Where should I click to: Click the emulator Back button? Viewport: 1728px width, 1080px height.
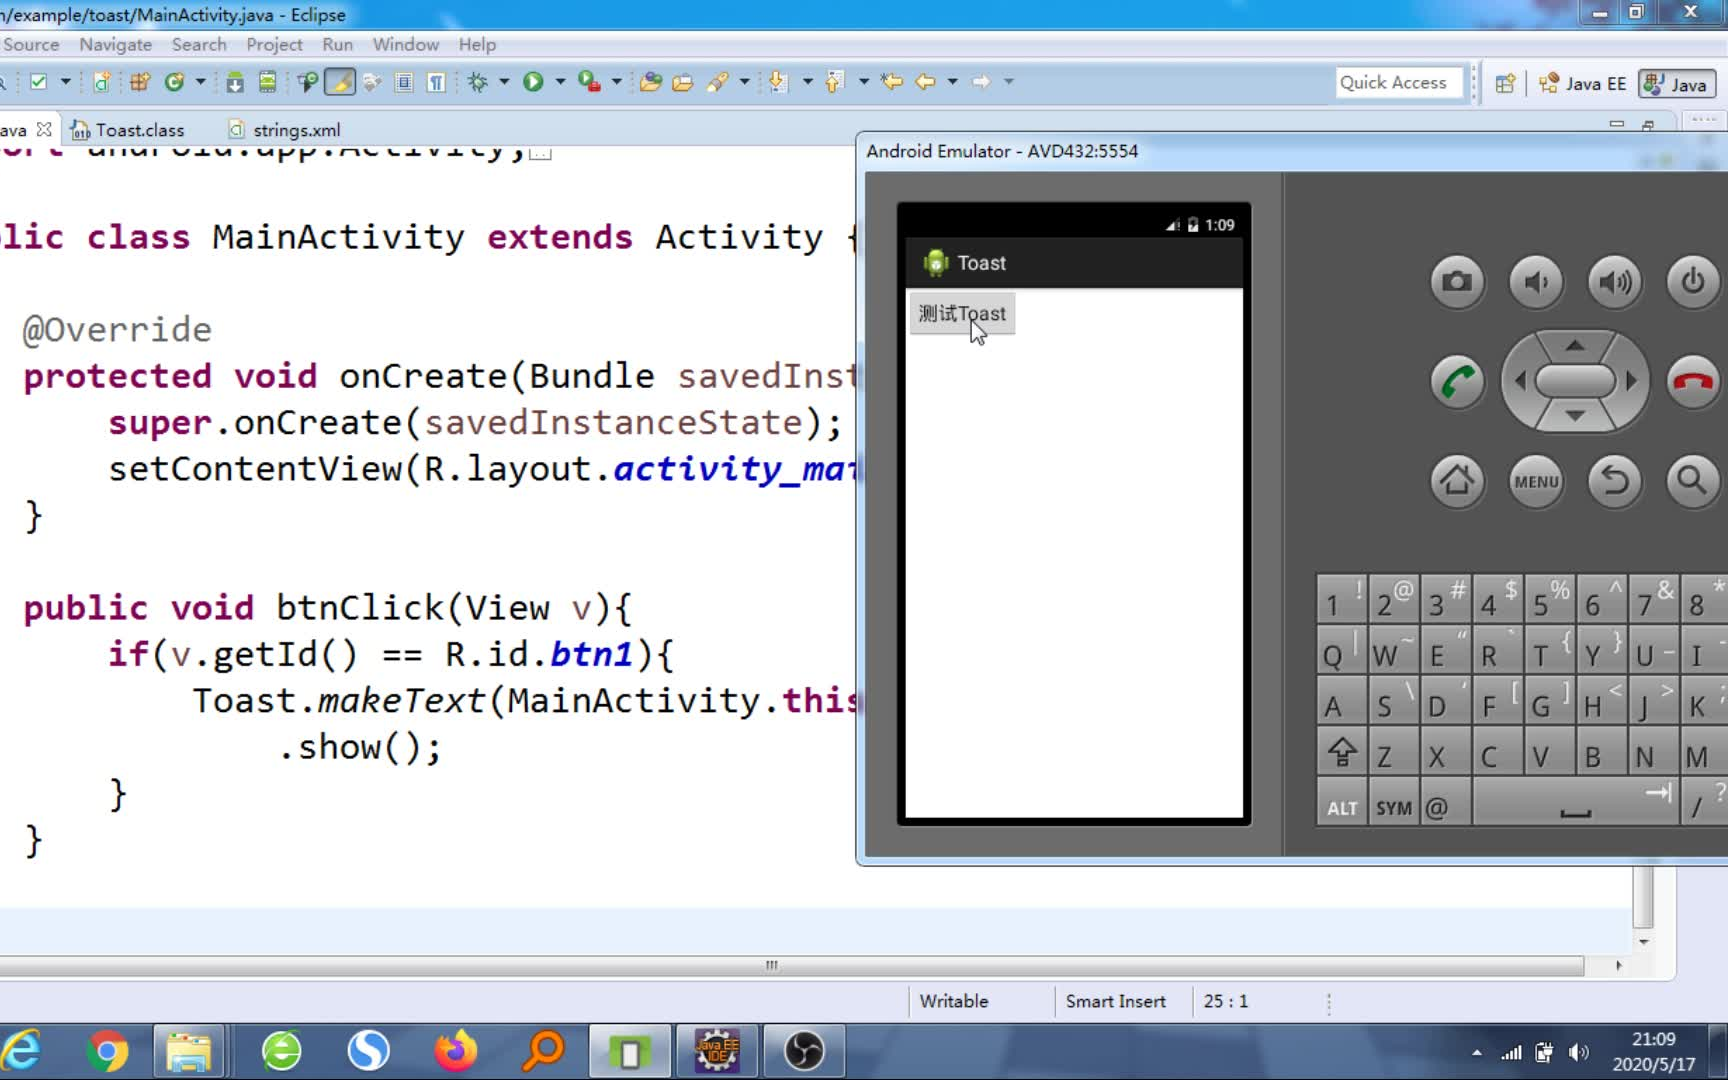click(x=1614, y=481)
